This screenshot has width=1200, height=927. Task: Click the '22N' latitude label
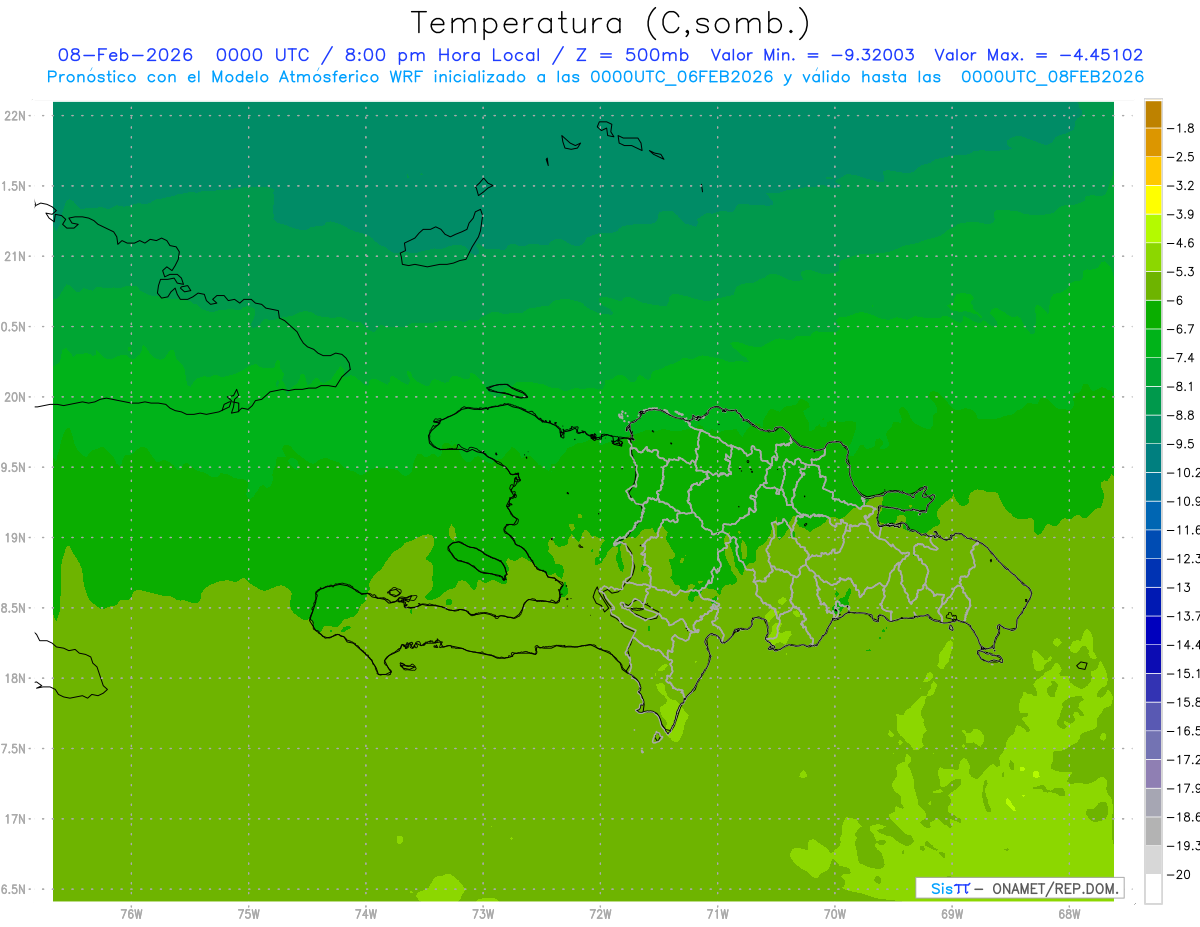tap(16, 116)
